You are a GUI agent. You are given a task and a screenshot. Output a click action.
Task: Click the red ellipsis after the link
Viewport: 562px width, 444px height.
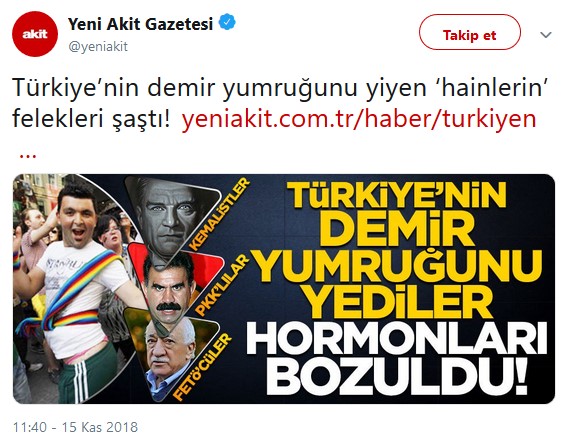[x=27, y=154]
